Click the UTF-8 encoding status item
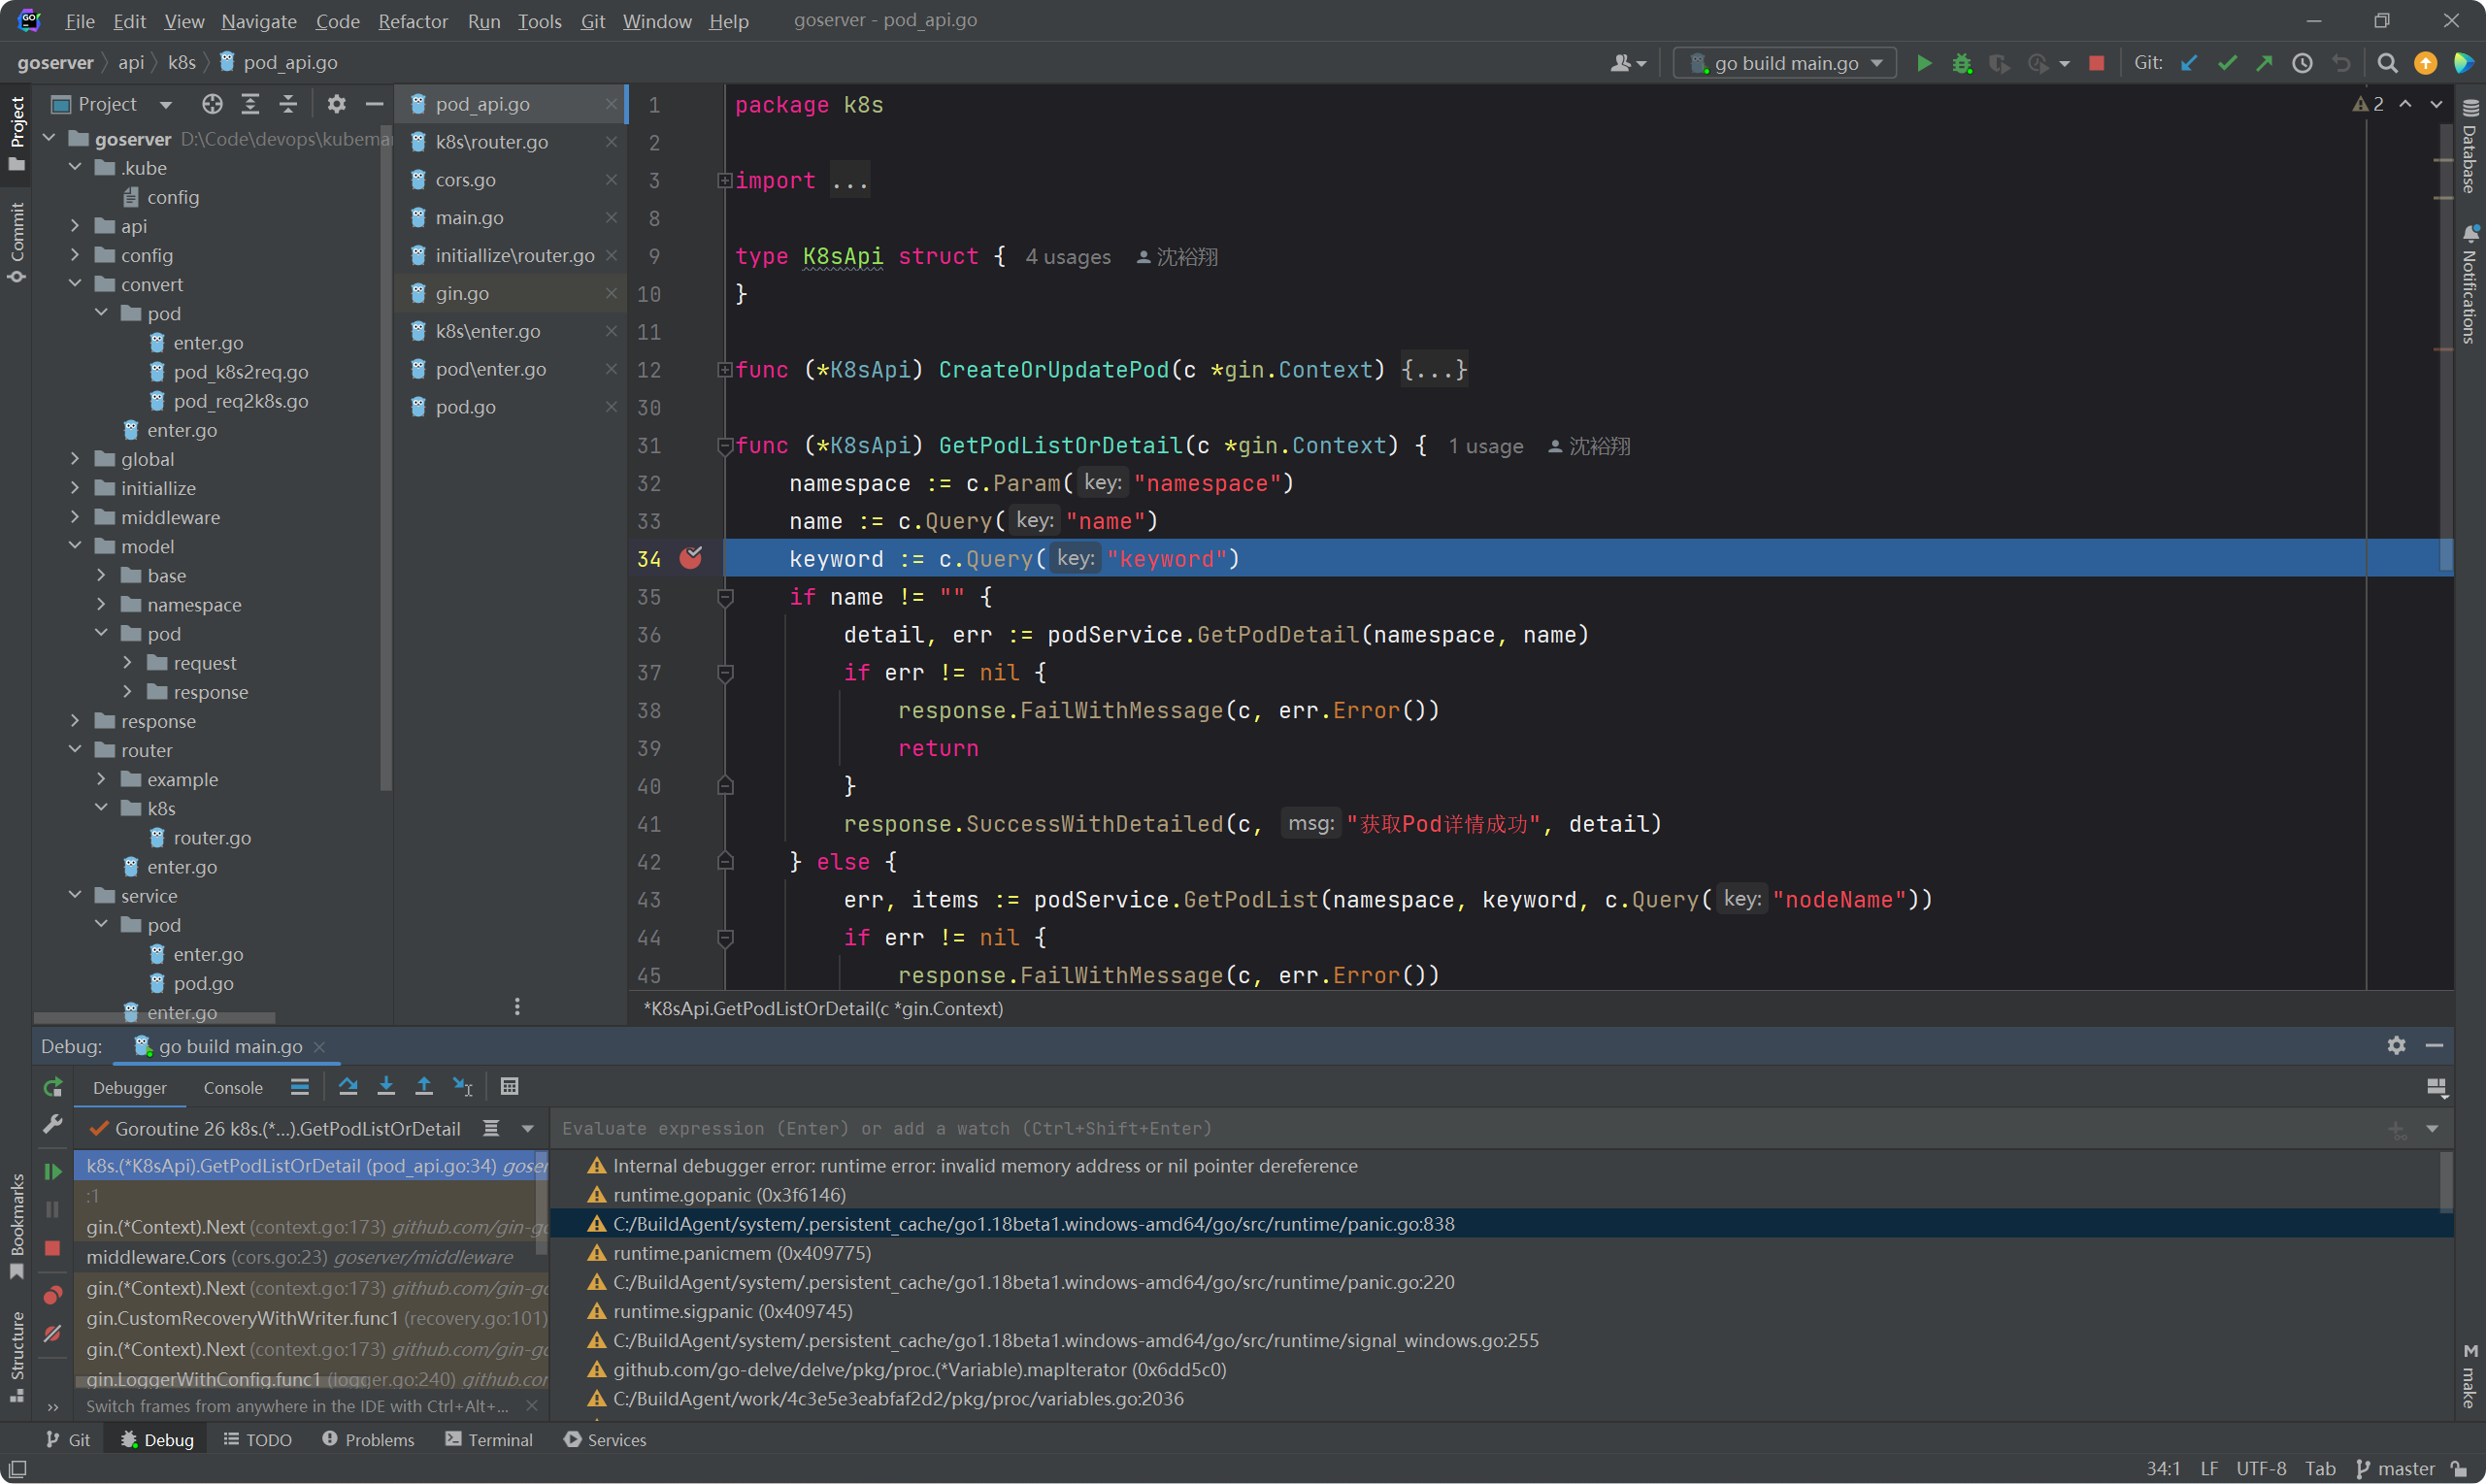This screenshot has width=2486, height=1484. [x=2261, y=1468]
